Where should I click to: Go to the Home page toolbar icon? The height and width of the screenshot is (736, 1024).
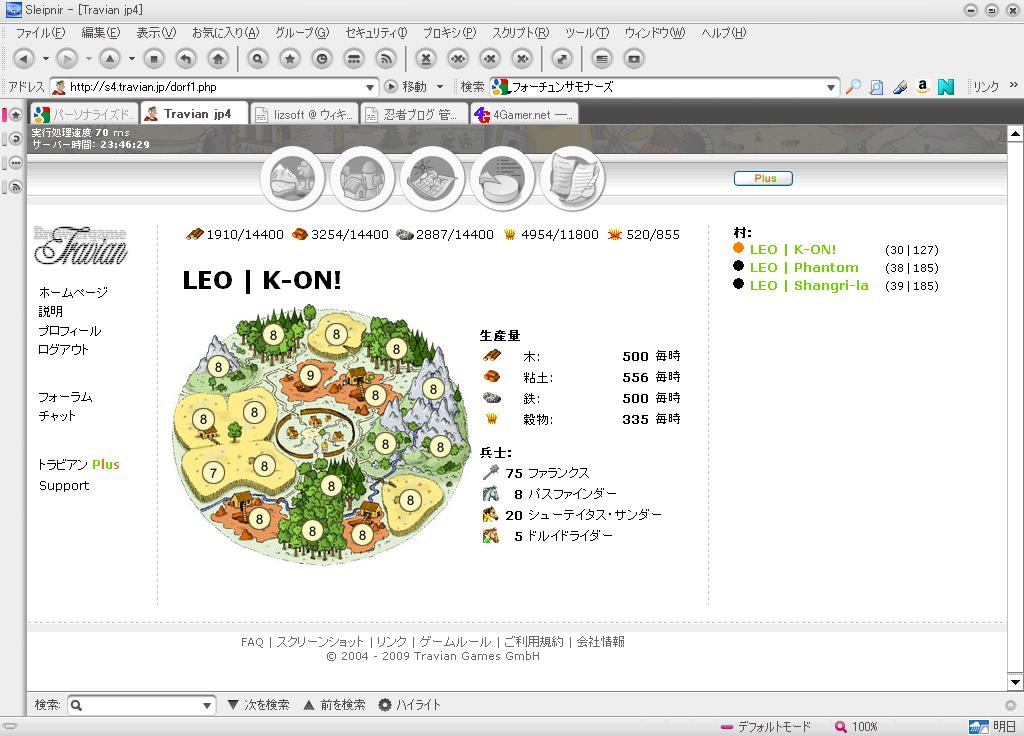pyautogui.click(x=218, y=59)
